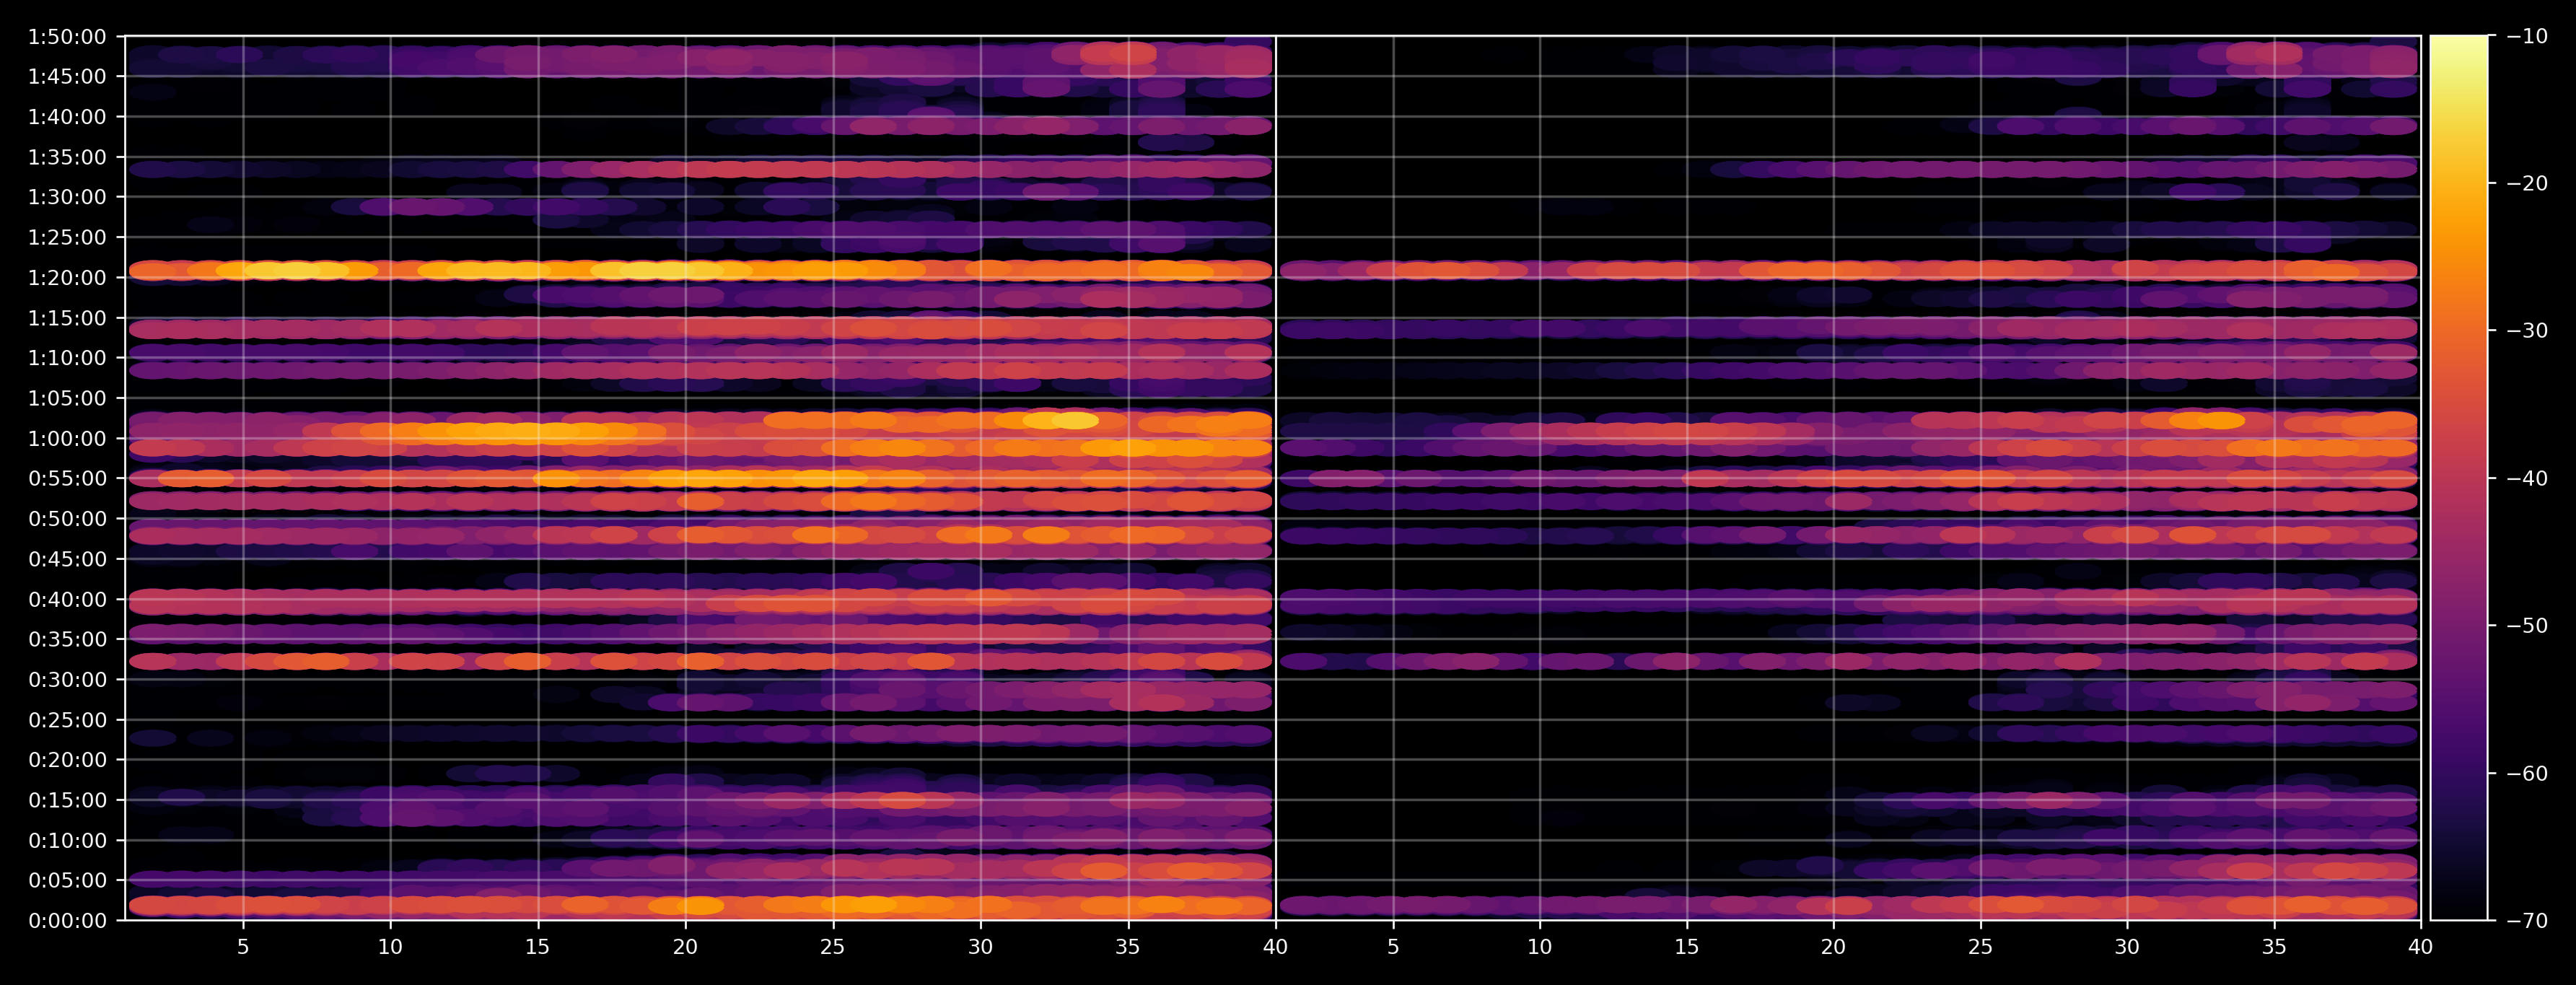Click x-axis tick 10 under the left heatmap
Image resolution: width=2576 pixels, height=985 pixels.
click(x=390, y=946)
